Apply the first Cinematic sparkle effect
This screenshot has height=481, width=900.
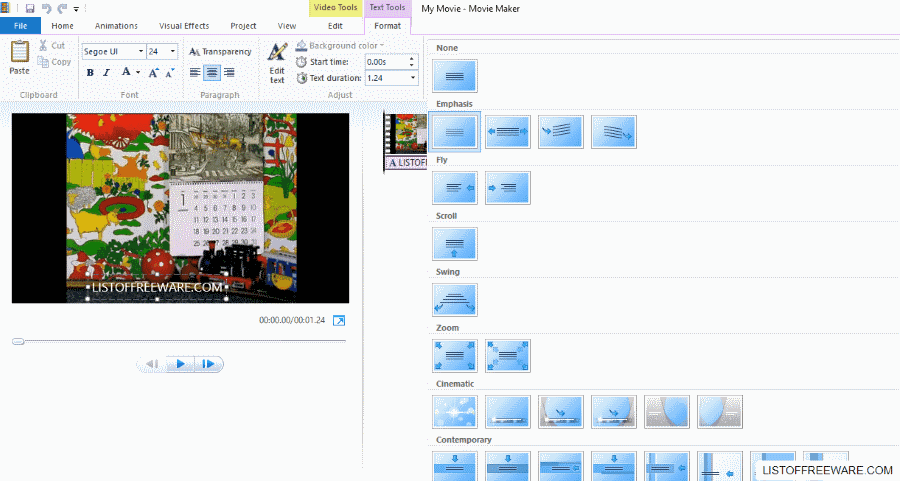pos(455,412)
